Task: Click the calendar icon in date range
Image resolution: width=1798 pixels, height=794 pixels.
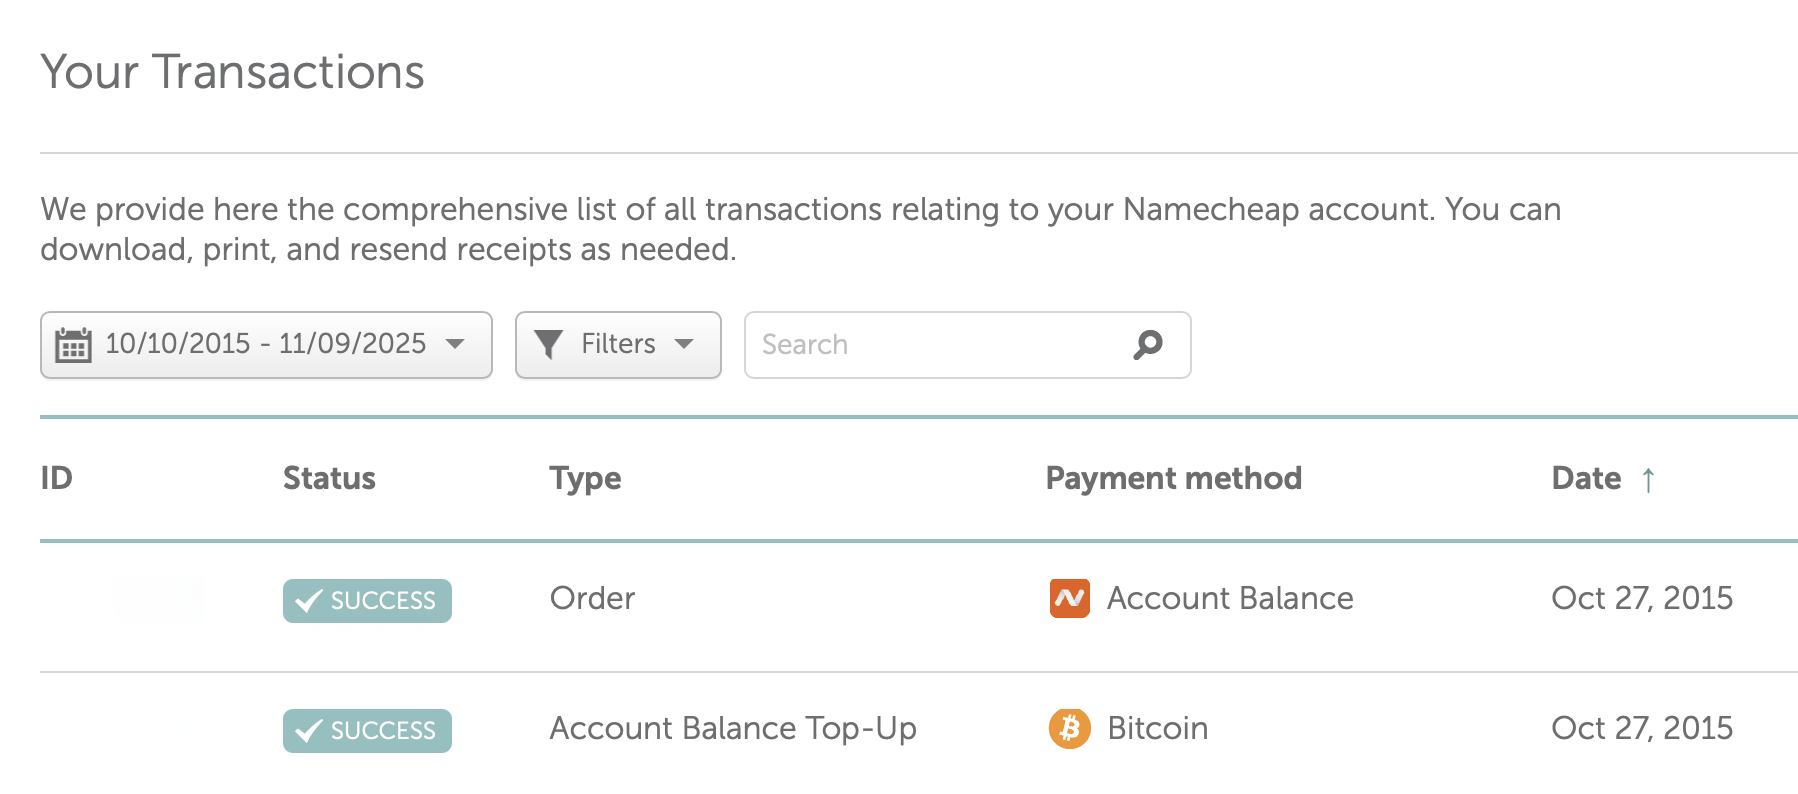Action: (73, 345)
